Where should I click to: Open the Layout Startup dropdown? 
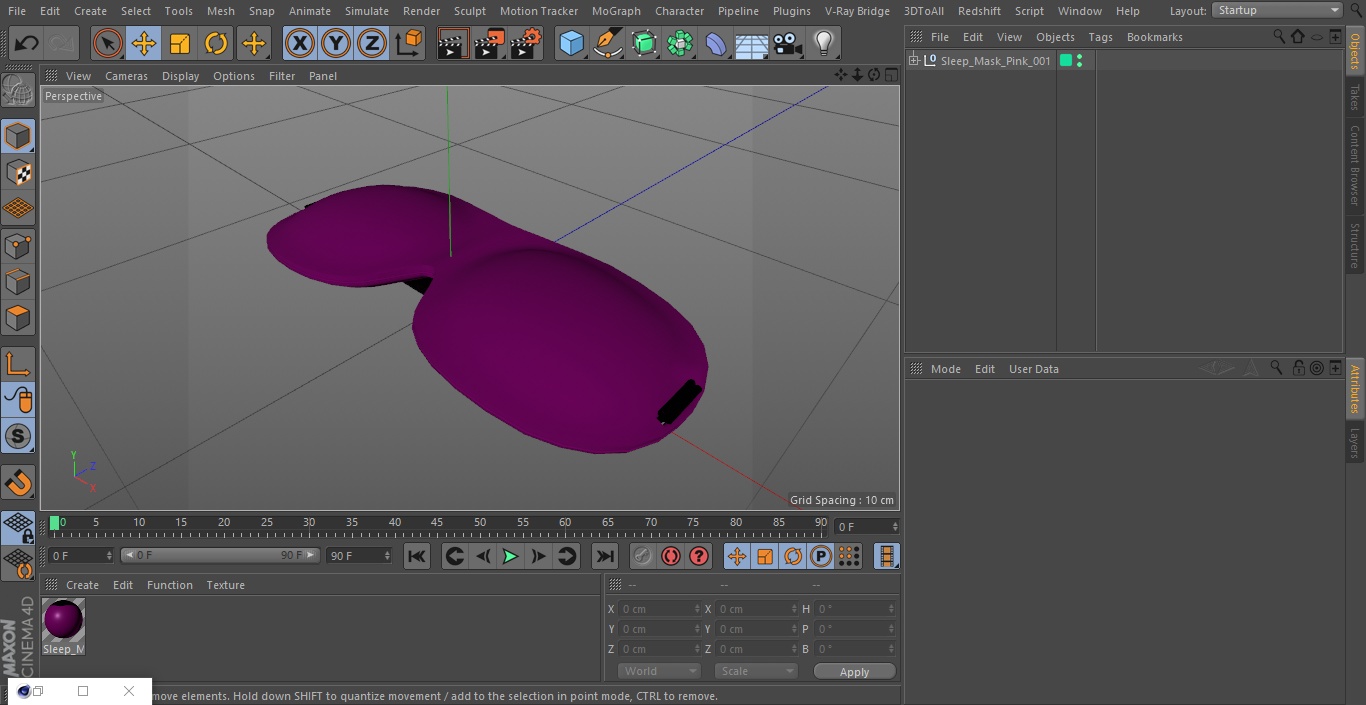(1277, 10)
